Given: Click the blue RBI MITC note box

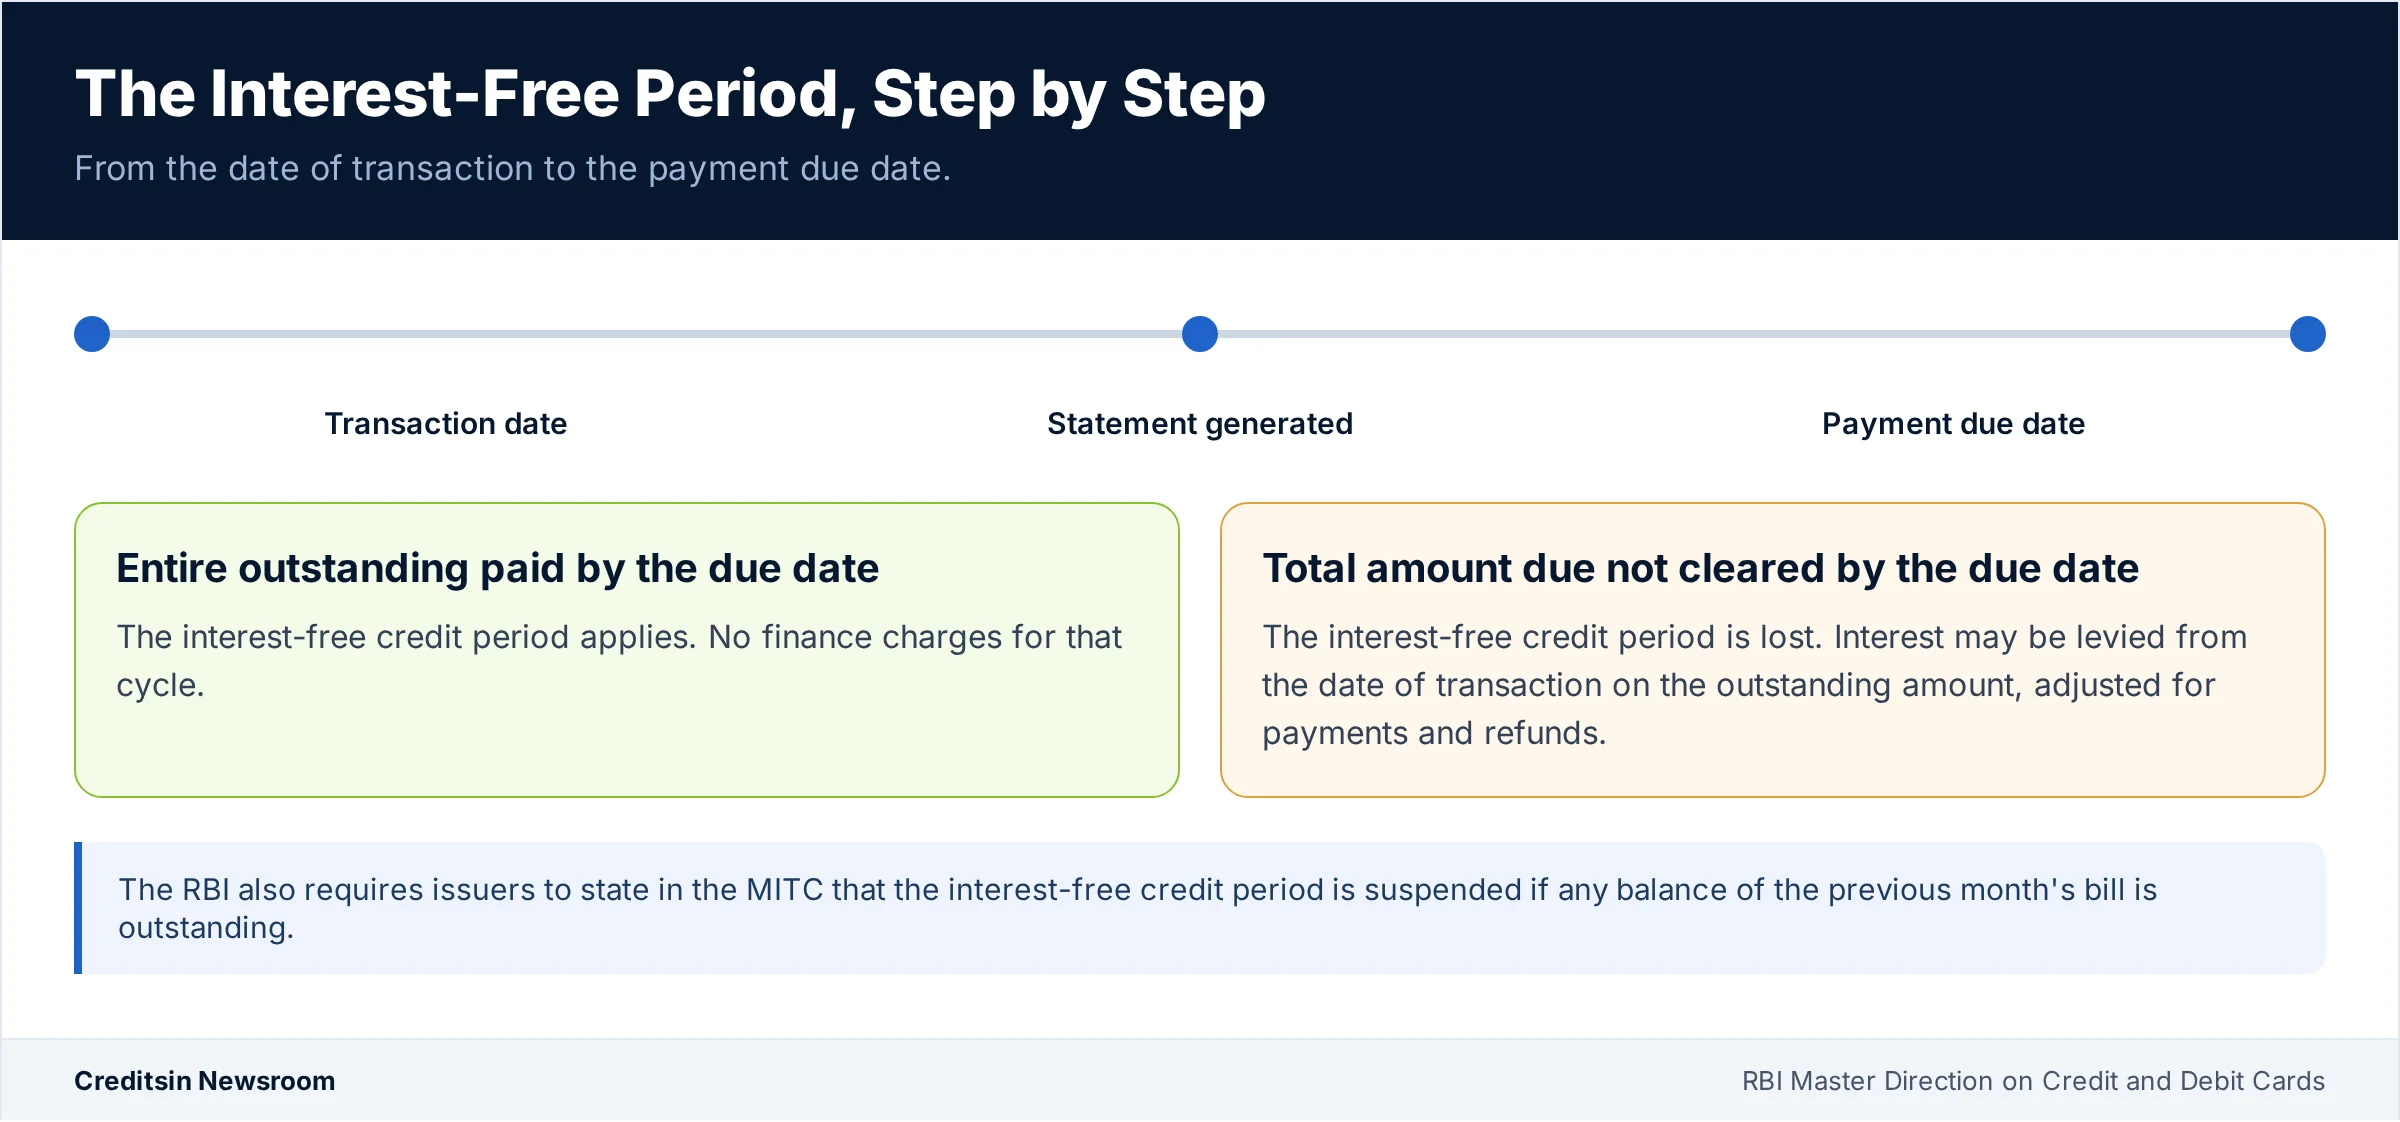Looking at the screenshot, I should 1200,908.
